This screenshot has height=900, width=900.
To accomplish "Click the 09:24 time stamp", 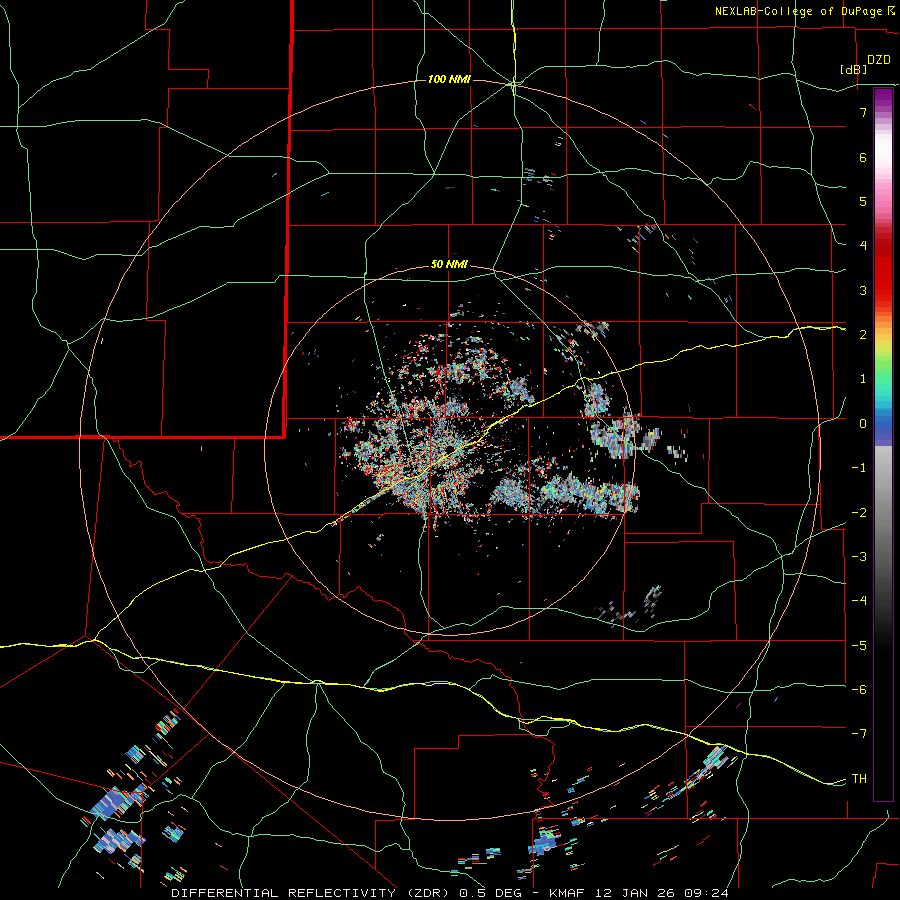I will 707,893.
